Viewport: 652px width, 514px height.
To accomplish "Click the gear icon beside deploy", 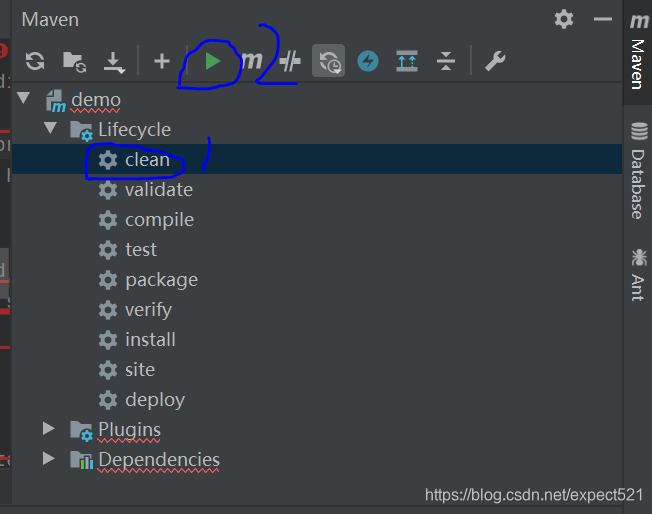I will pos(108,400).
